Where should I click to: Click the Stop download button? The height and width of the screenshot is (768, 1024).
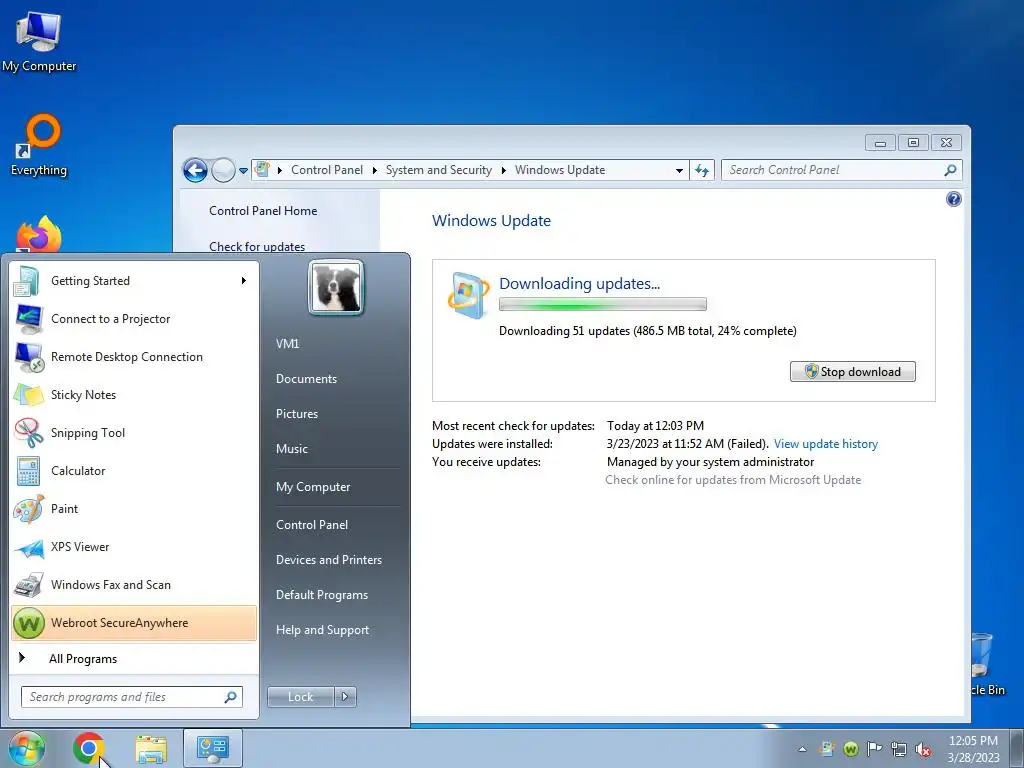852,372
